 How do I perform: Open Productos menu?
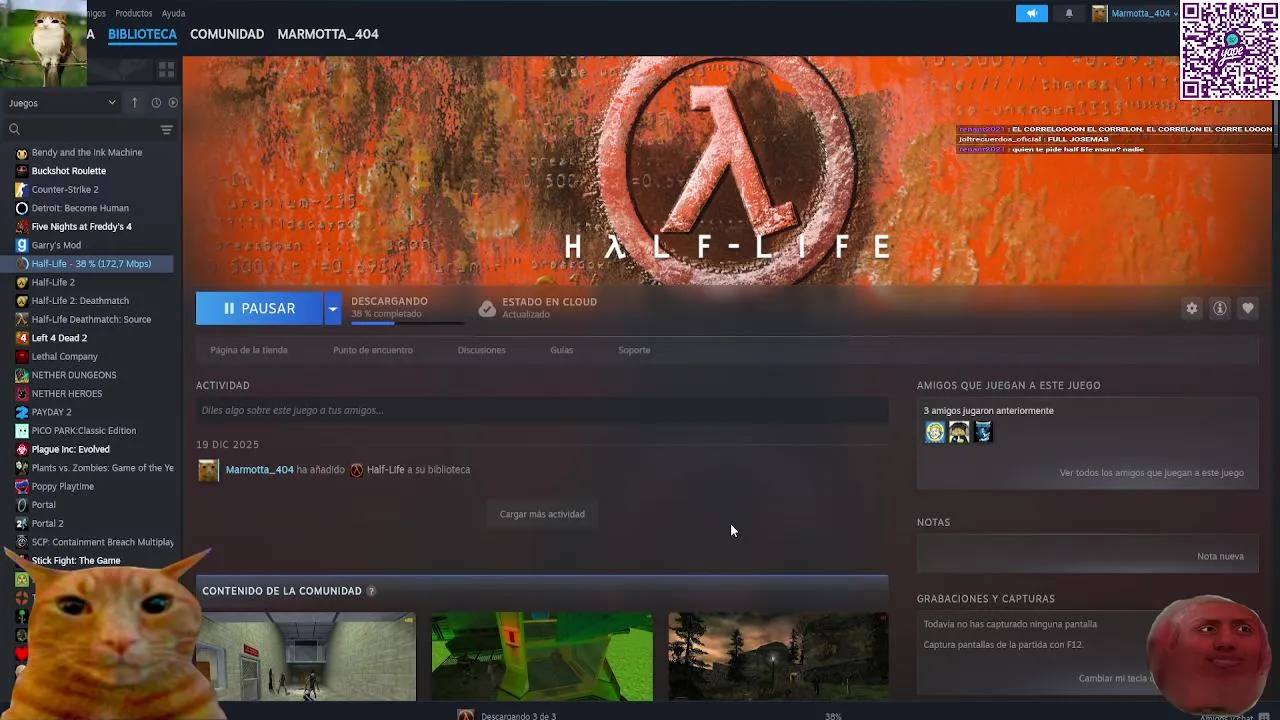(134, 13)
